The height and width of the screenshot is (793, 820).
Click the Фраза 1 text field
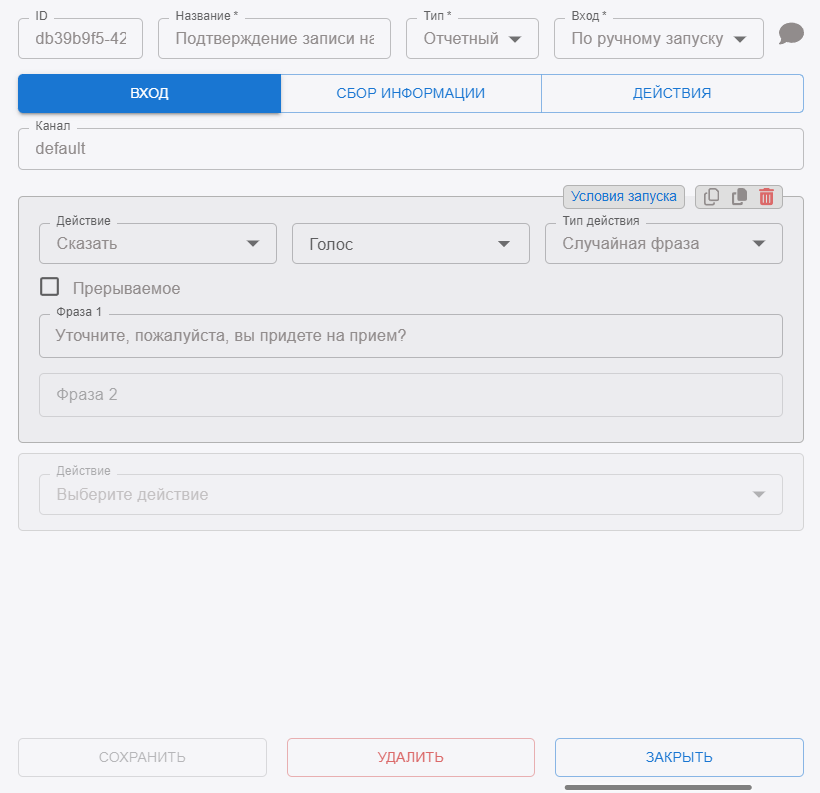[x=410, y=336]
